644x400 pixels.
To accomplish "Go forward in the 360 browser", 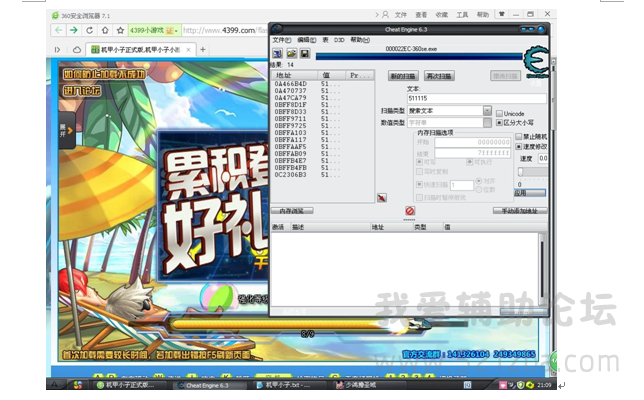I will (x=74, y=30).
